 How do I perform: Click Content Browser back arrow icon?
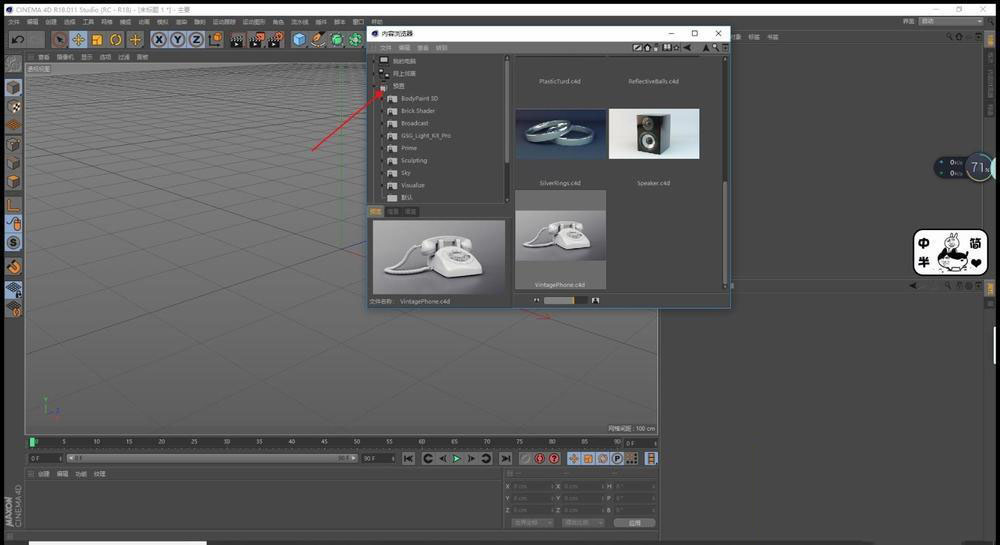(x=688, y=48)
